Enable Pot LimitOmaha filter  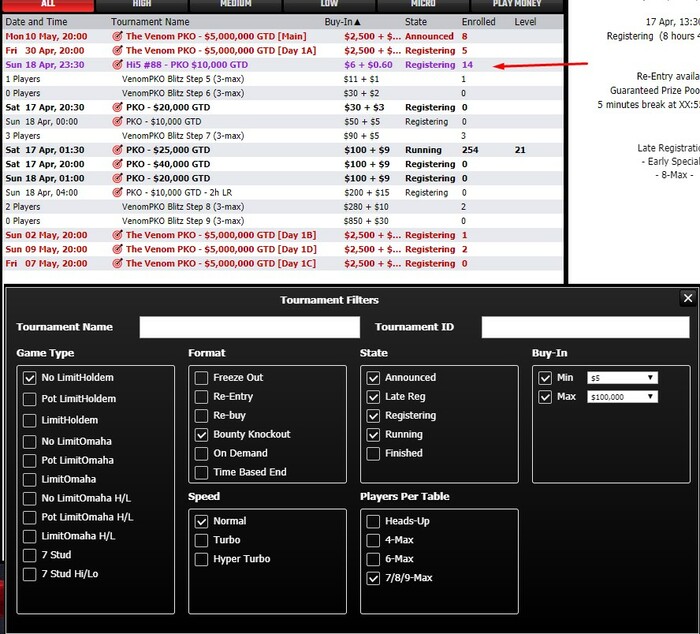[x=29, y=460]
